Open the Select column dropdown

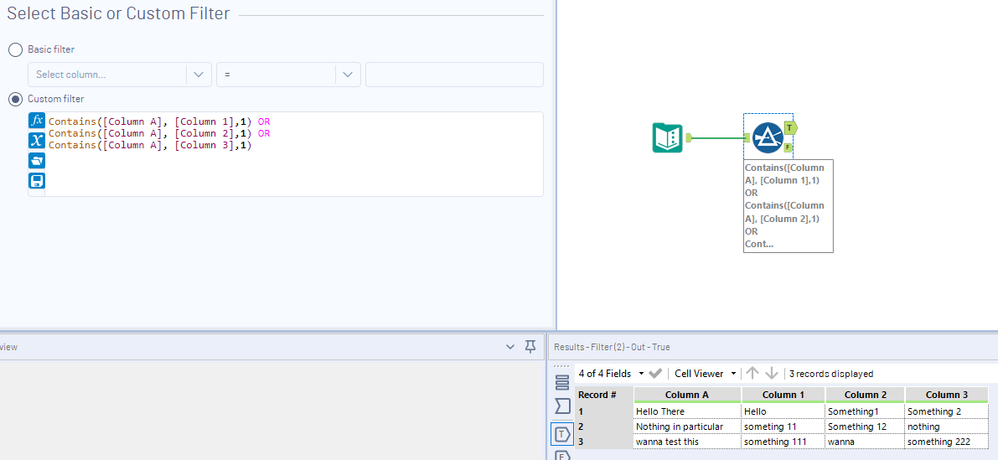(120, 74)
